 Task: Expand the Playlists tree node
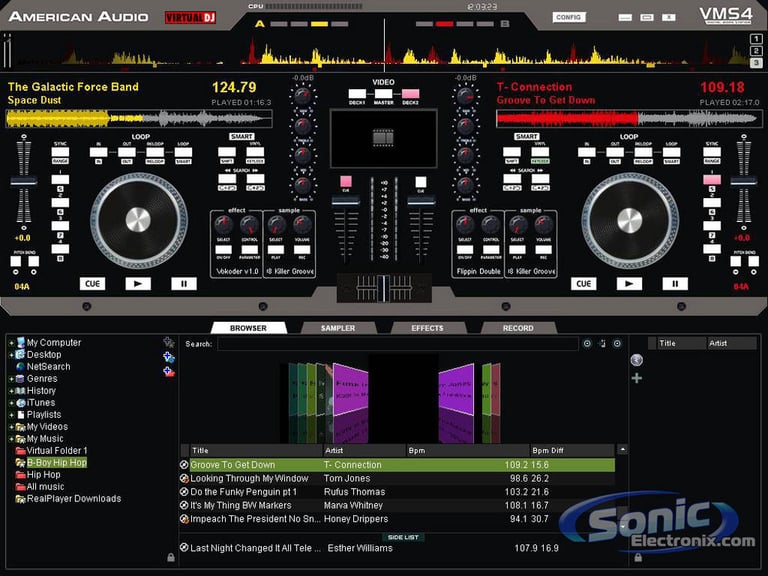click(11, 415)
